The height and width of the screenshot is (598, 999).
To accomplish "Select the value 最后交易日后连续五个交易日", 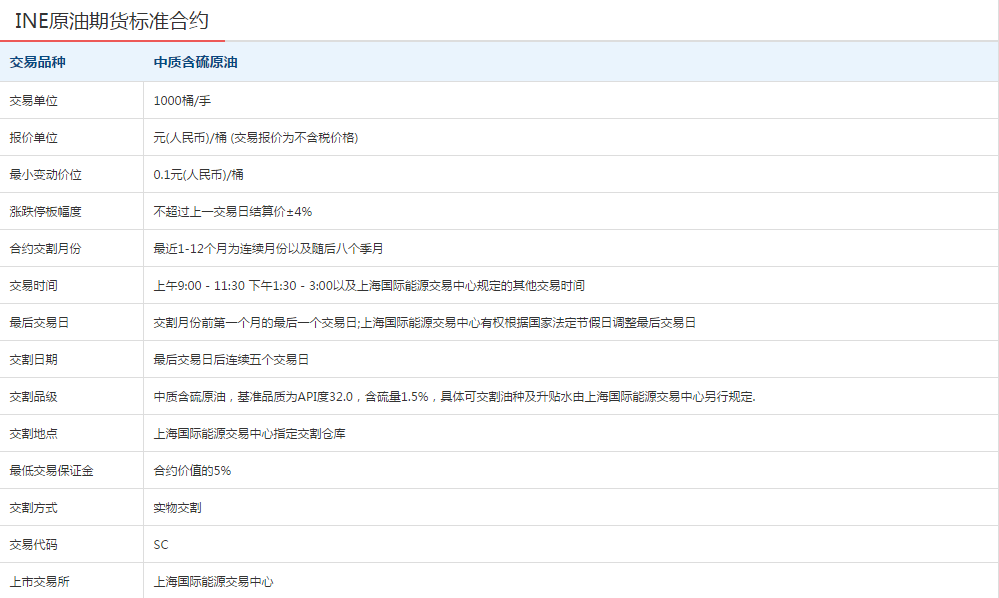I will click(231, 359).
